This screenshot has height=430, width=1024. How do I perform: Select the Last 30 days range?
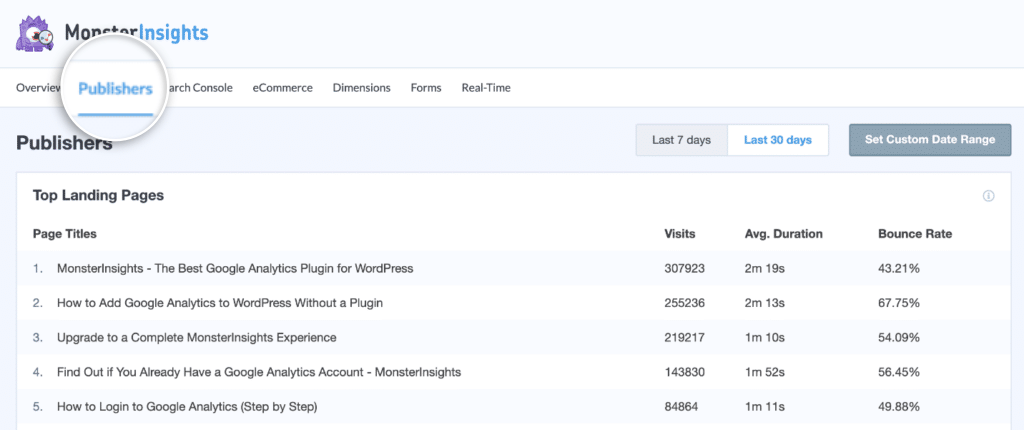pos(778,140)
